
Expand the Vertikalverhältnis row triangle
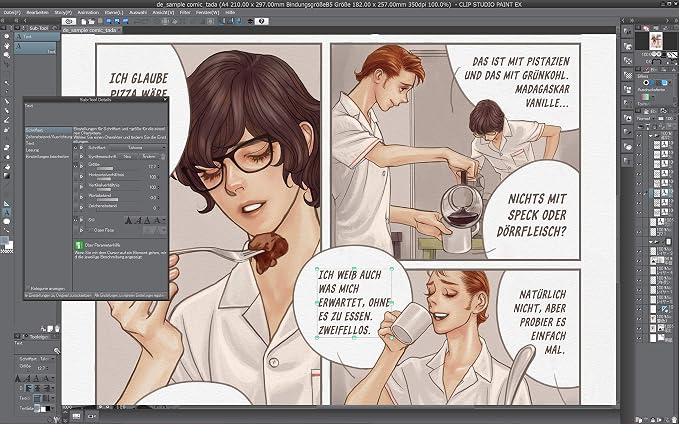pos(82,187)
